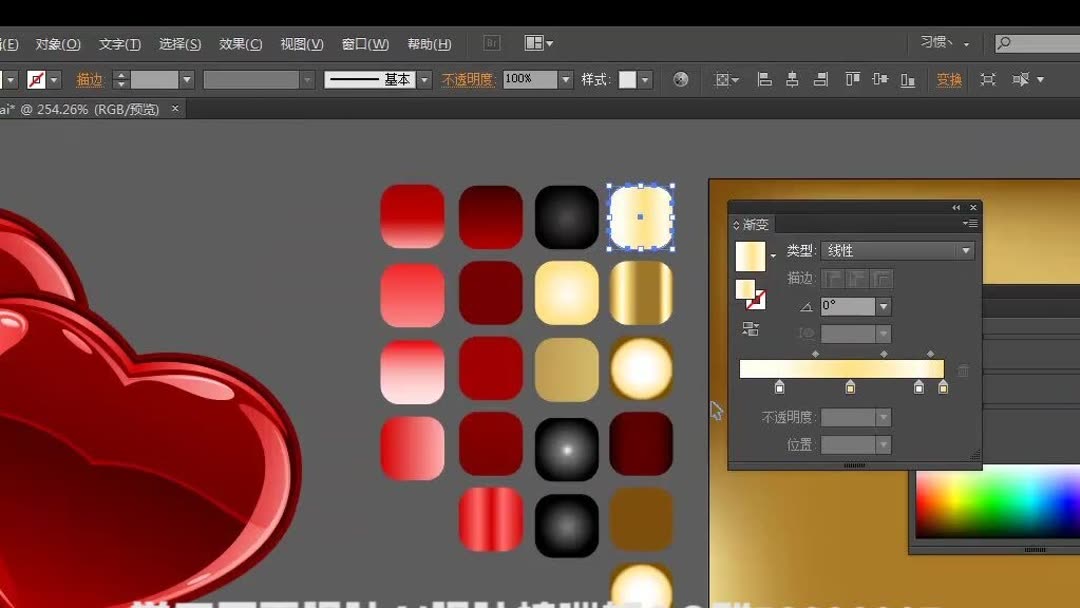Click the 渐变 panel tab title

pos(756,224)
